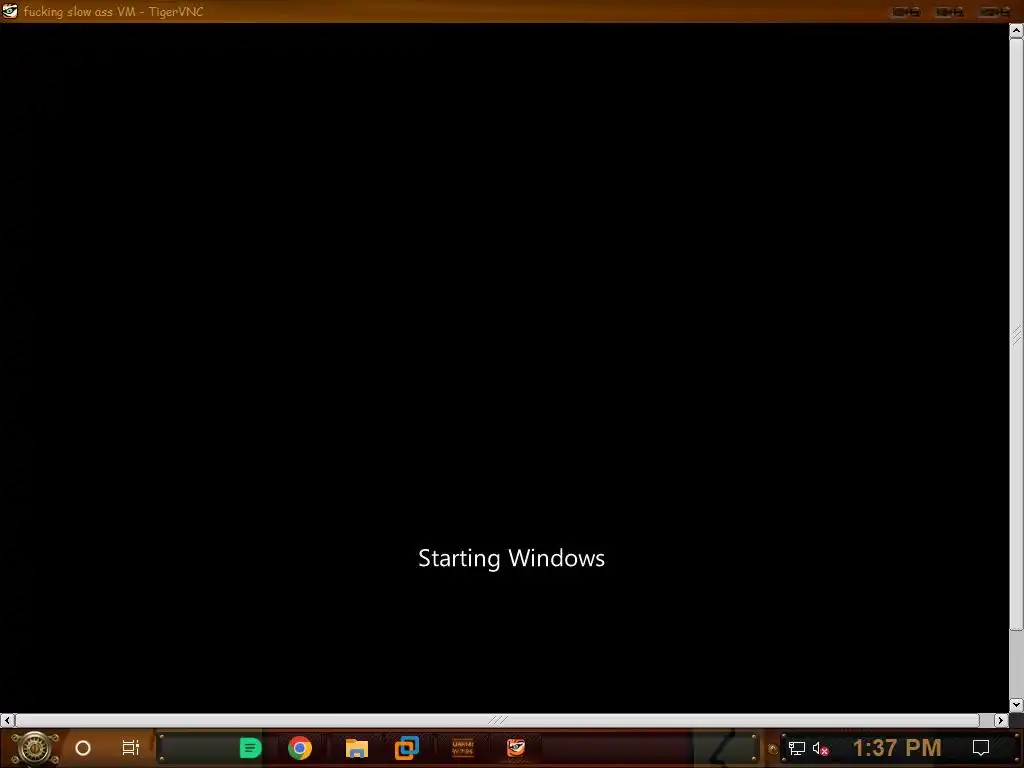Open the Action Center notification icon
This screenshot has width=1024, height=768.
[x=981, y=748]
